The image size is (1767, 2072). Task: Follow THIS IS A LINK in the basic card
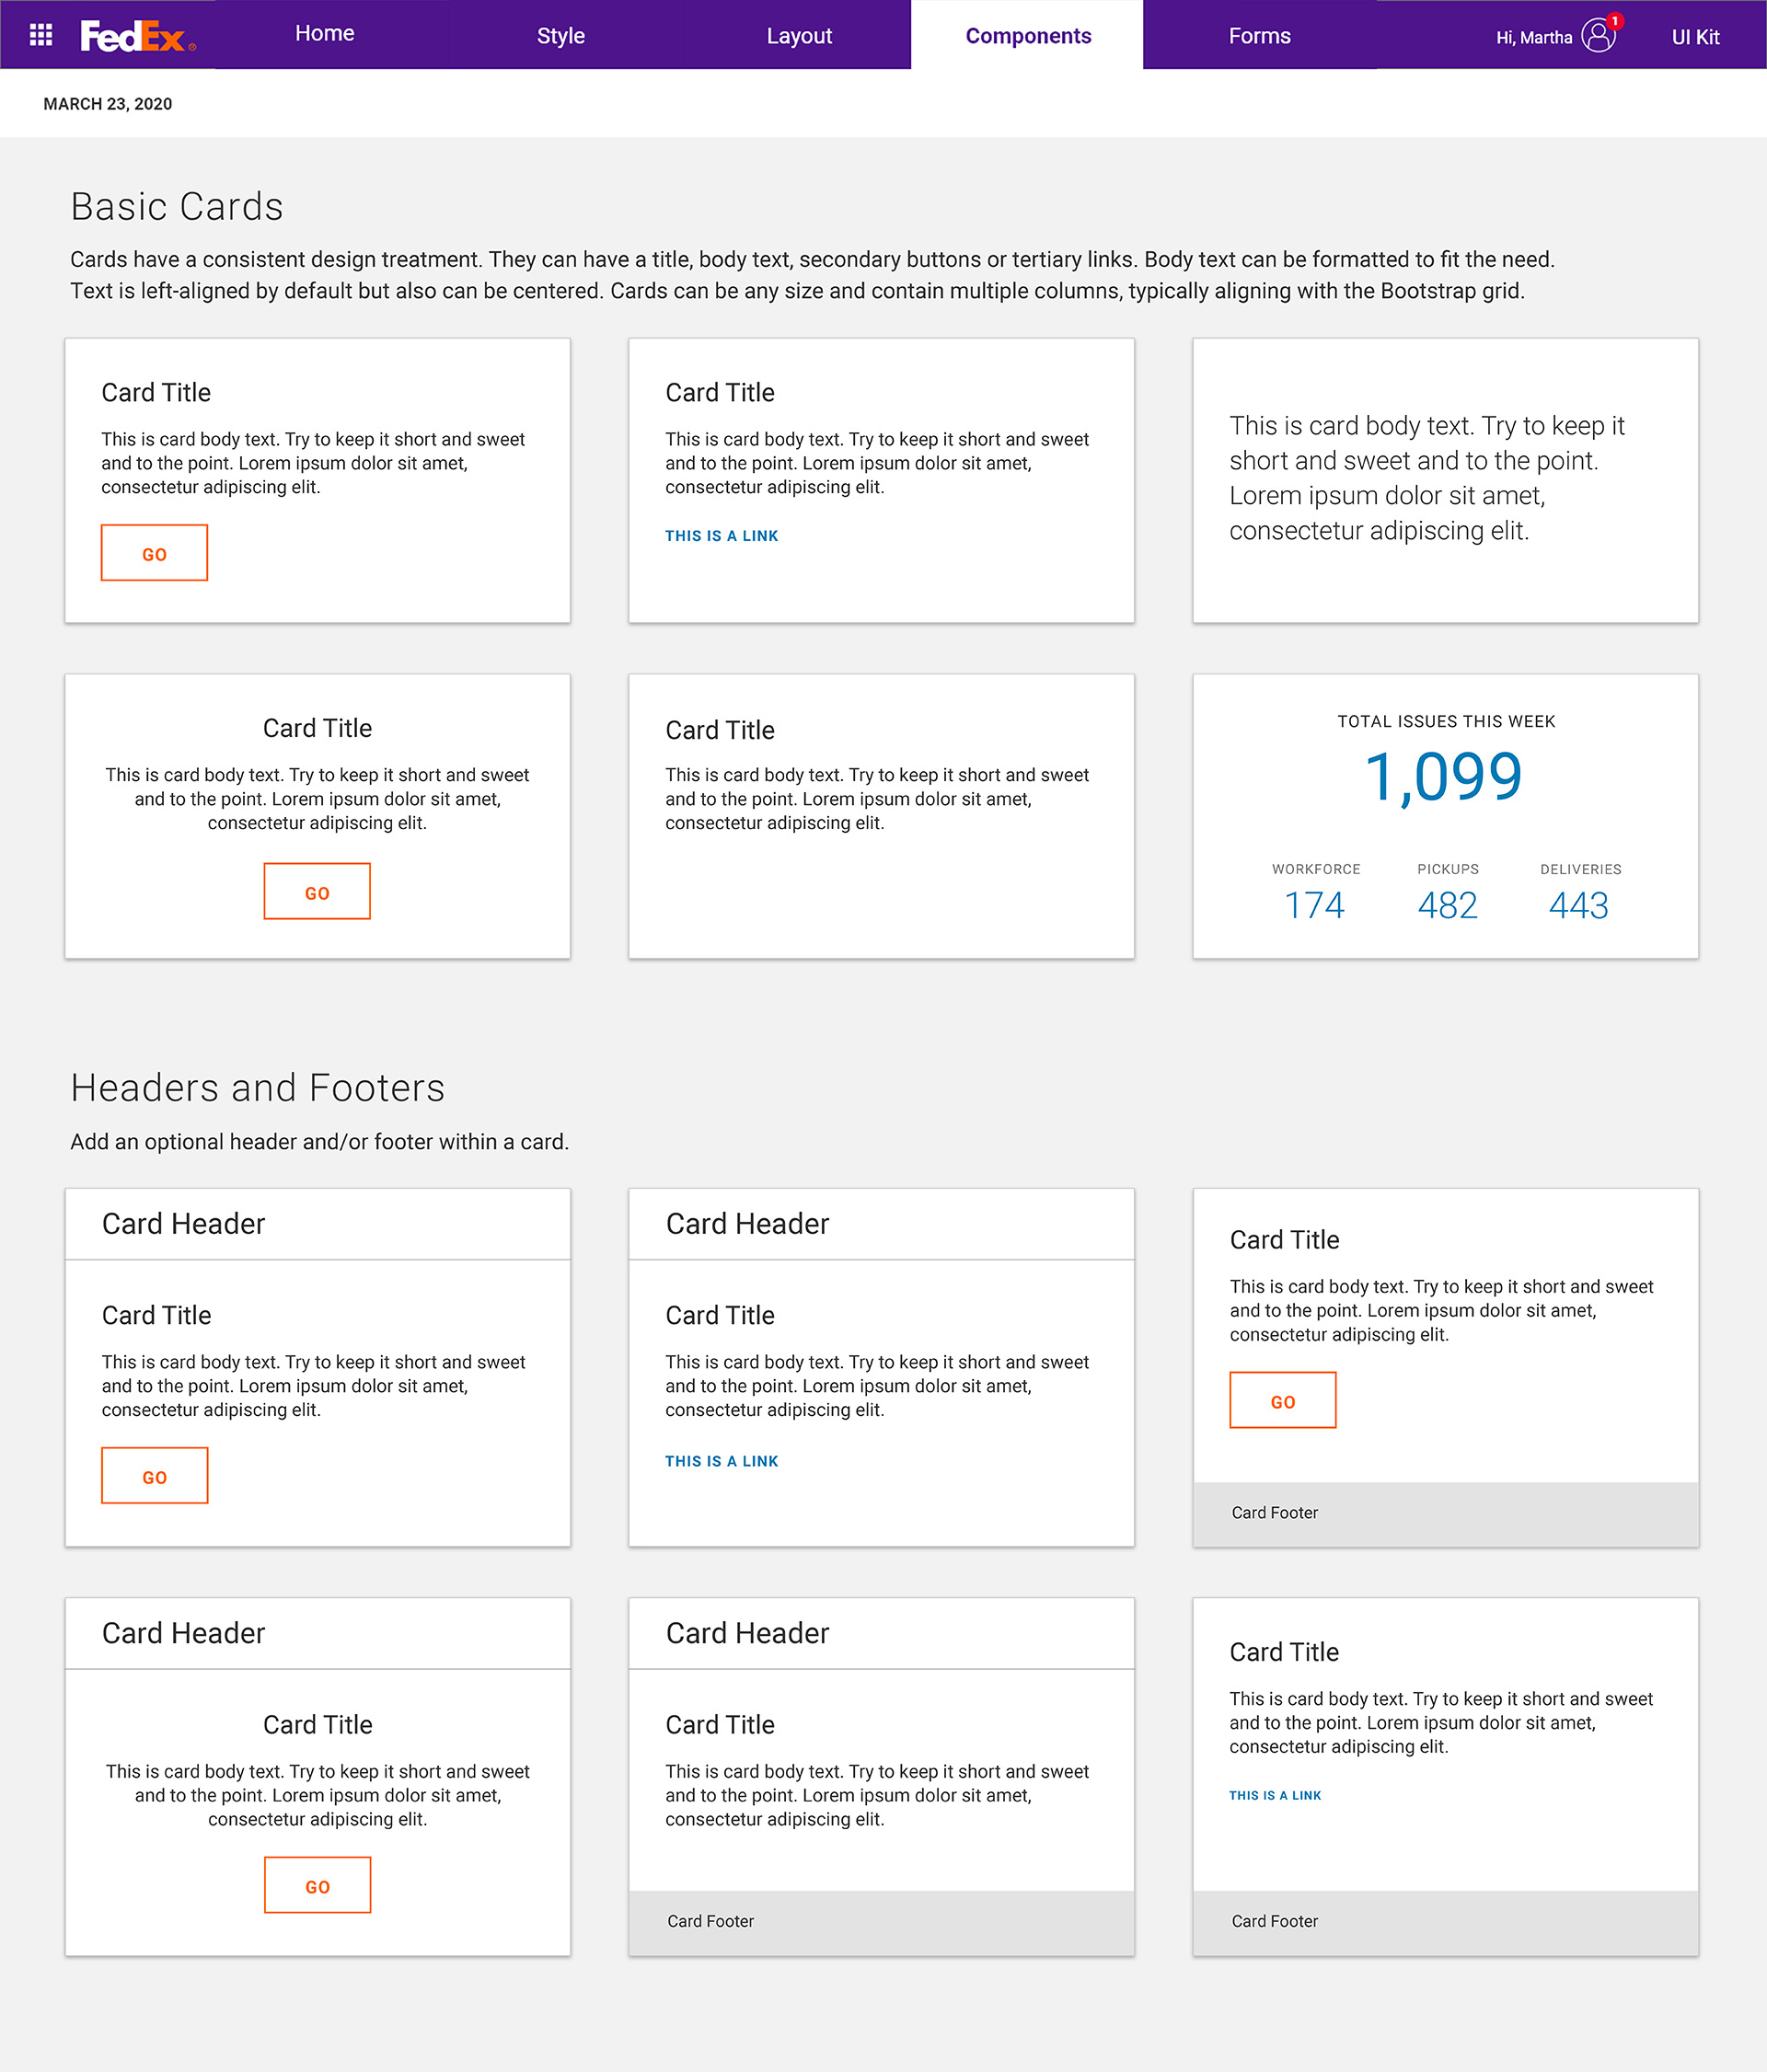point(721,536)
